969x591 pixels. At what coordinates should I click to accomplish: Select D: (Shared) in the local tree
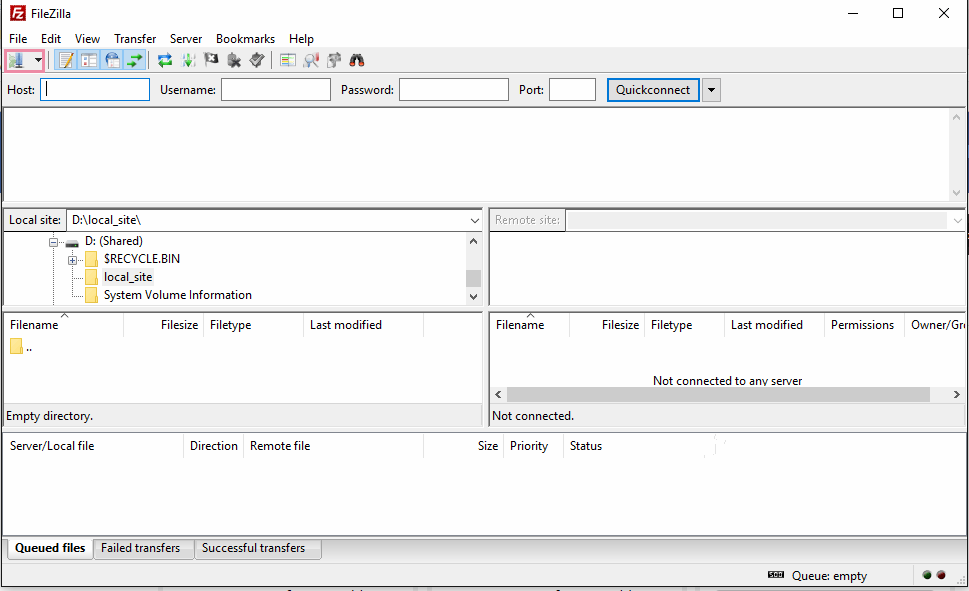[x=114, y=241]
